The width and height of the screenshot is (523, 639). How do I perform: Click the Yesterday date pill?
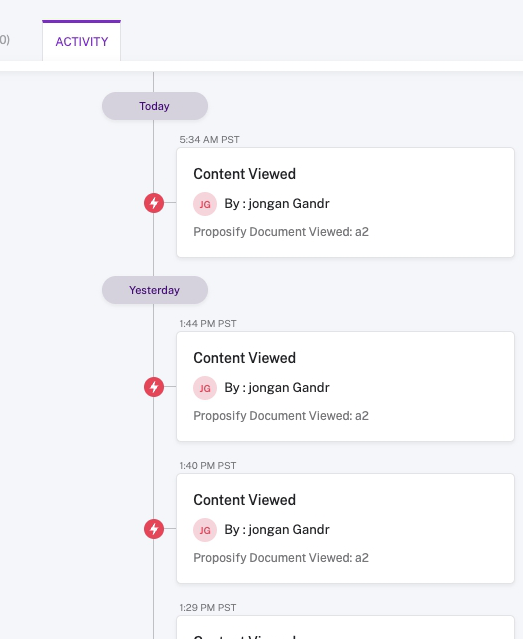click(155, 290)
